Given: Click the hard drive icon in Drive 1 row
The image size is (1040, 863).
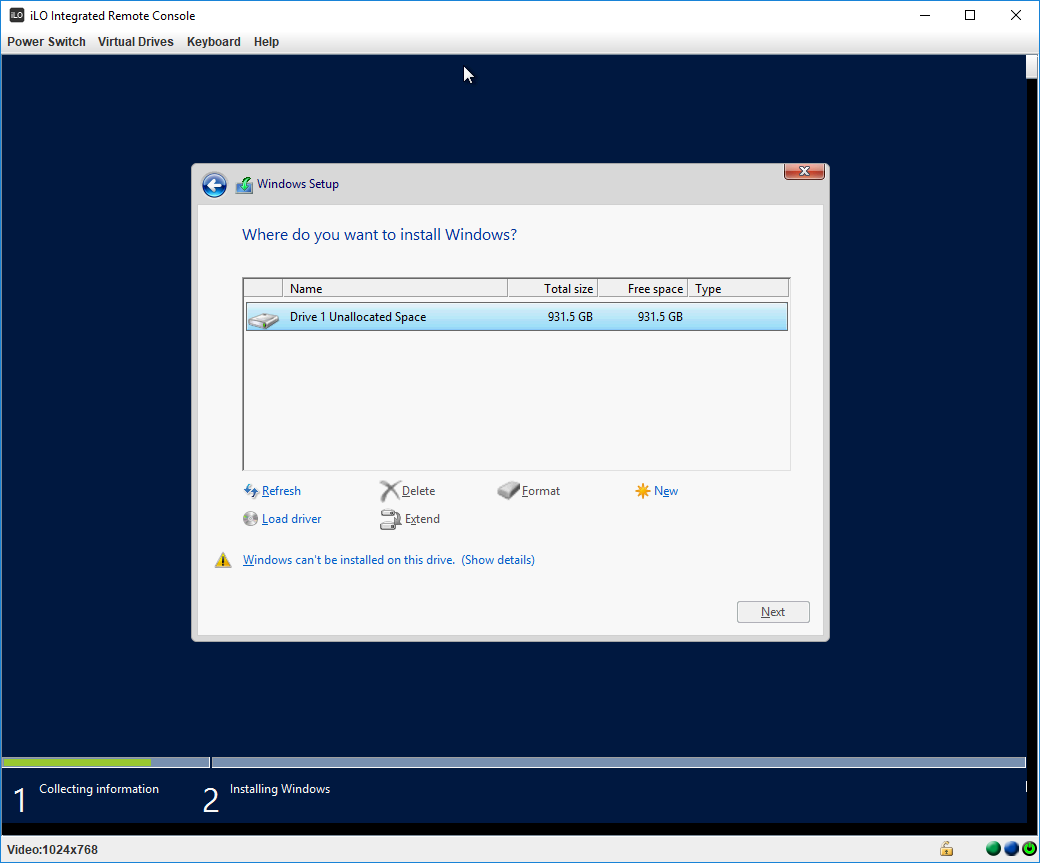Looking at the screenshot, I should click(263, 320).
